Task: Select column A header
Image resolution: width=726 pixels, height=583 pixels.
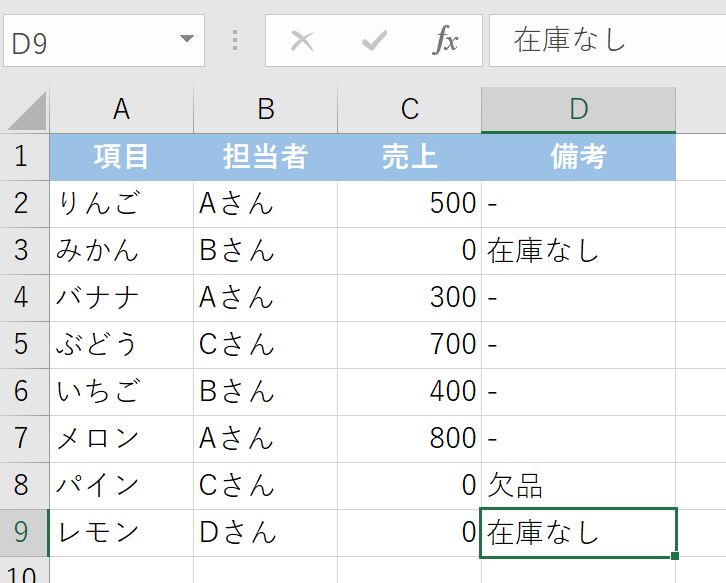Action: [x=121, y=110]
